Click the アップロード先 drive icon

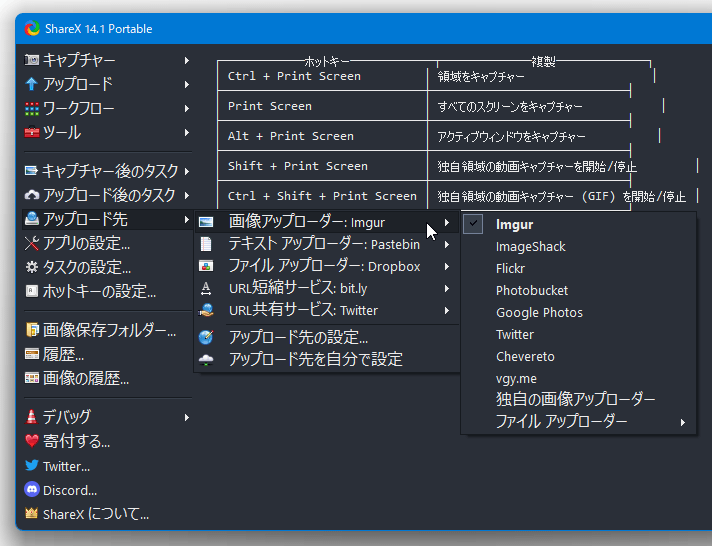pos(32,219)
